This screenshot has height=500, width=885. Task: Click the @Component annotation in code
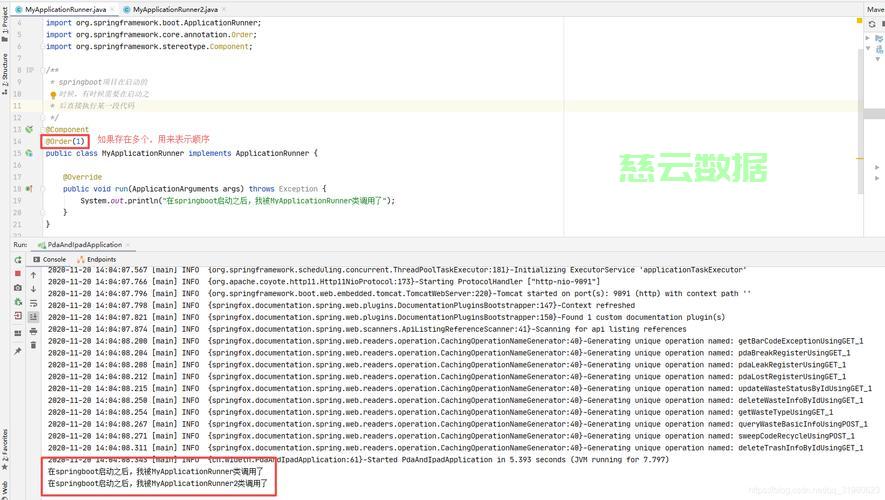(67, 129)
